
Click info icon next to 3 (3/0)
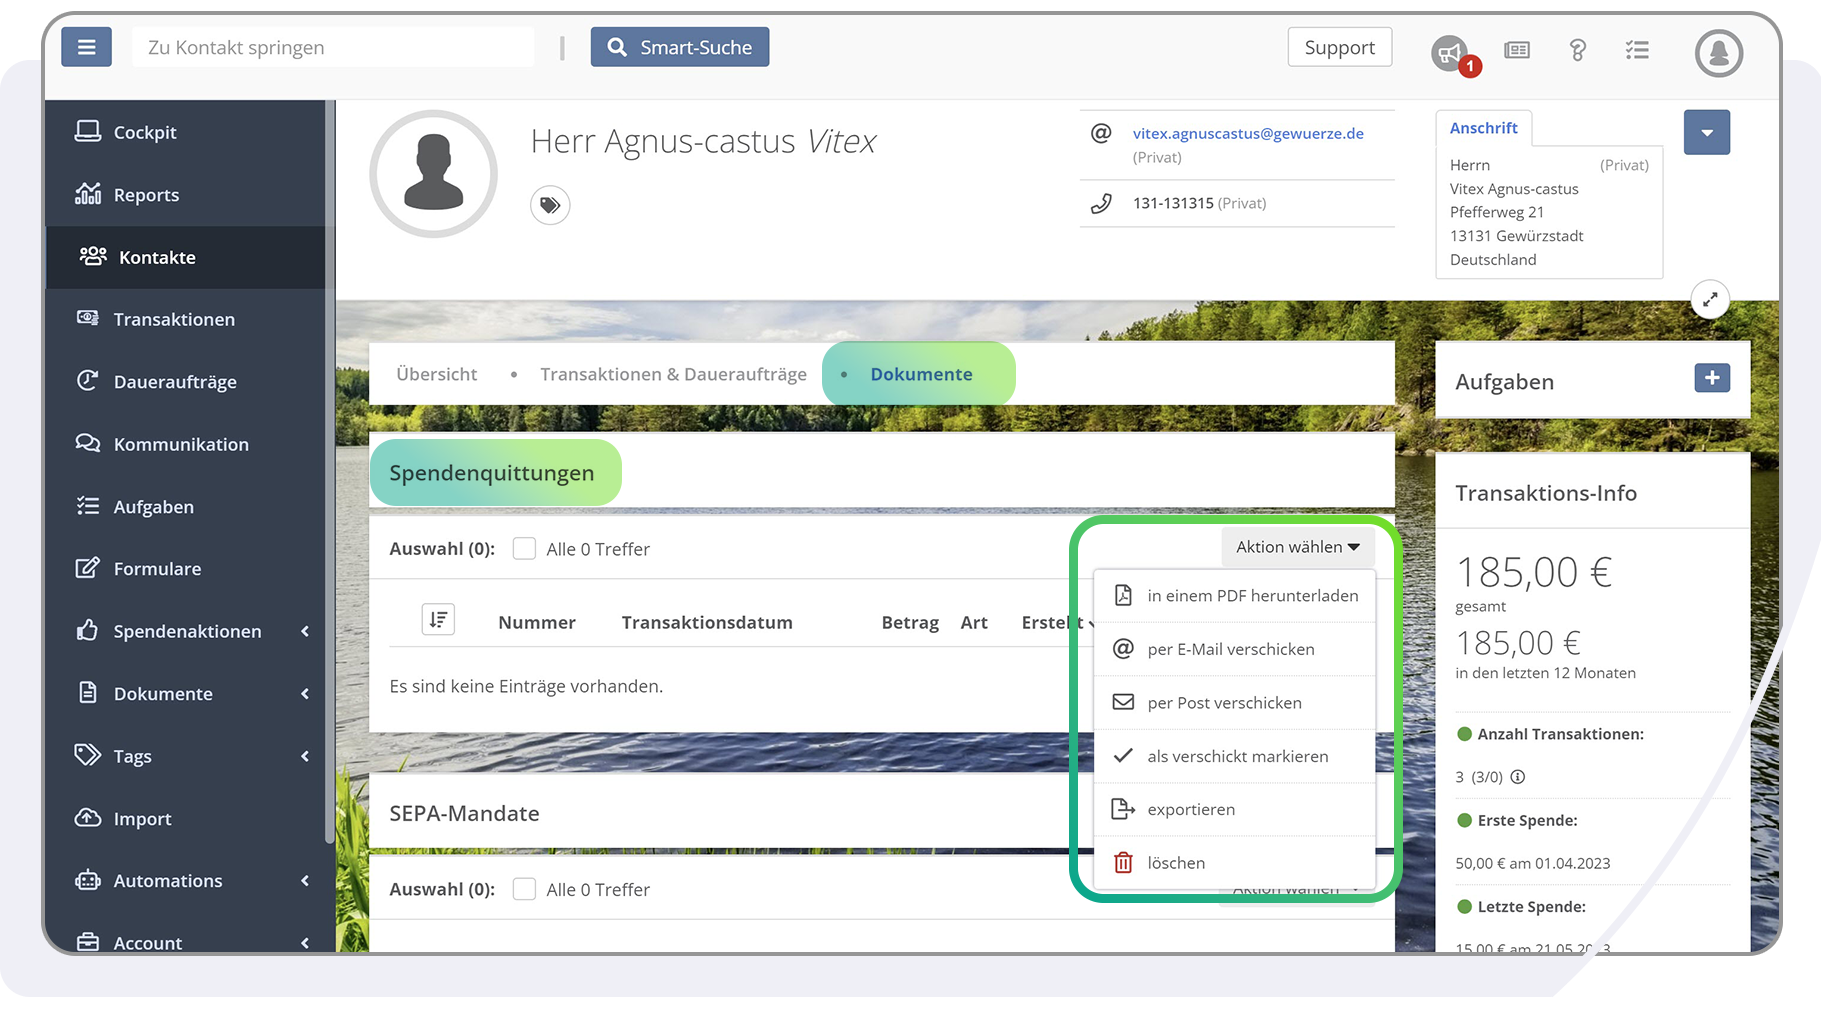(x=1517, y=777)
